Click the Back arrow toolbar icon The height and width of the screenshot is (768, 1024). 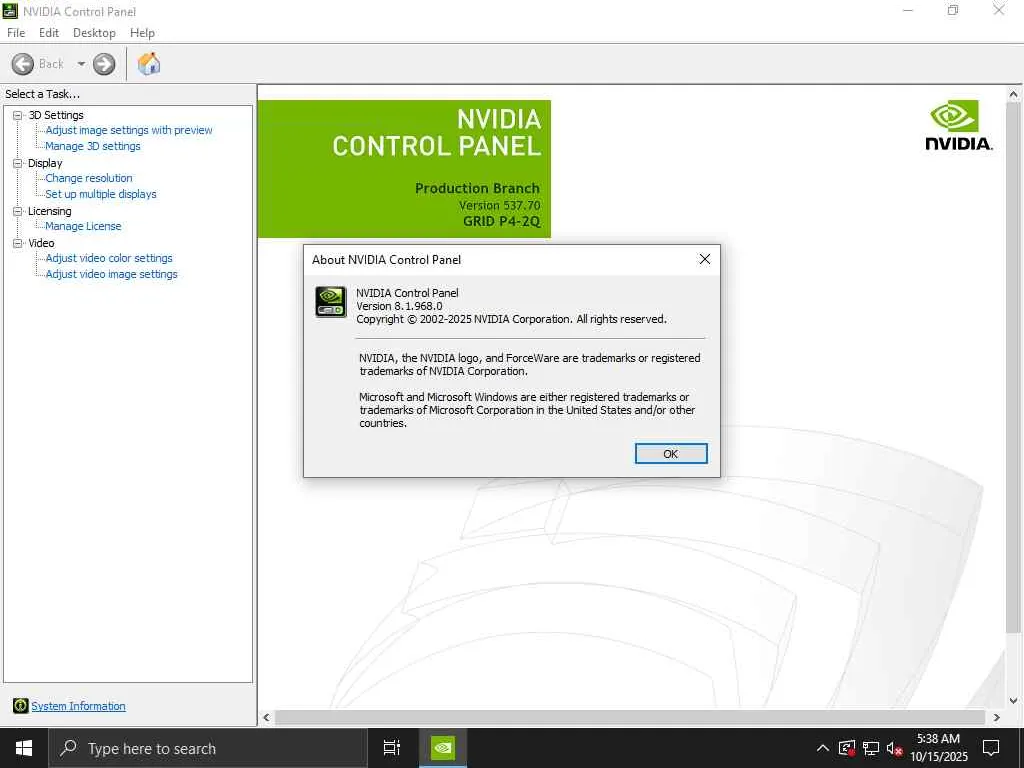(23, 64)
